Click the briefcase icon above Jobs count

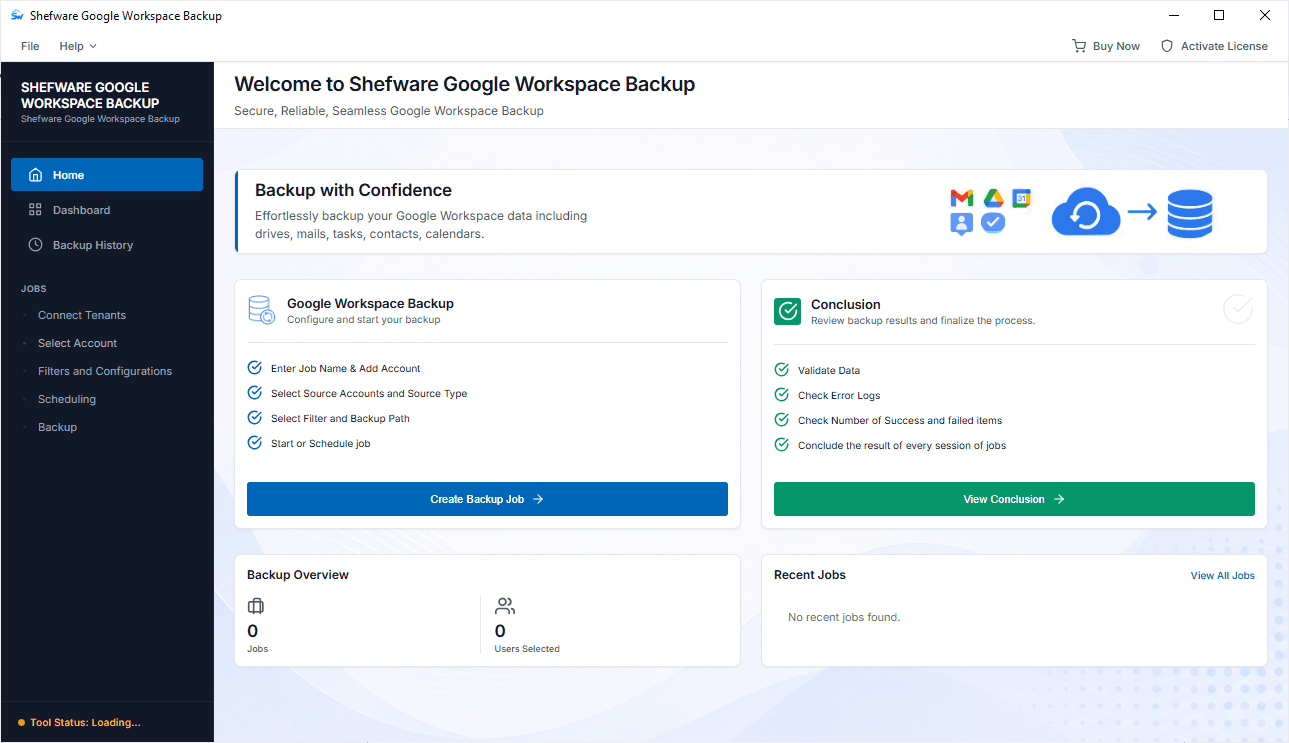tap(256, 606)
